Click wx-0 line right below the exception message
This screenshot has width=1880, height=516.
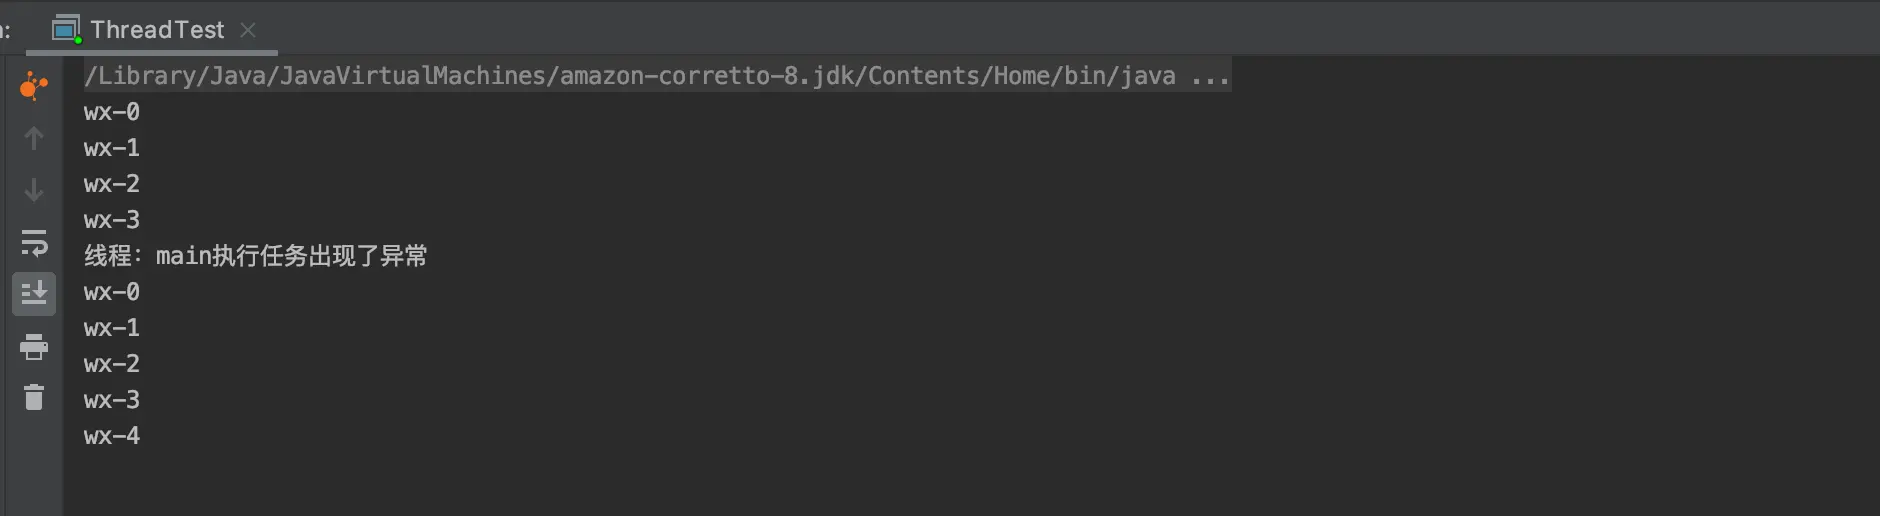[x=112, y=292]
